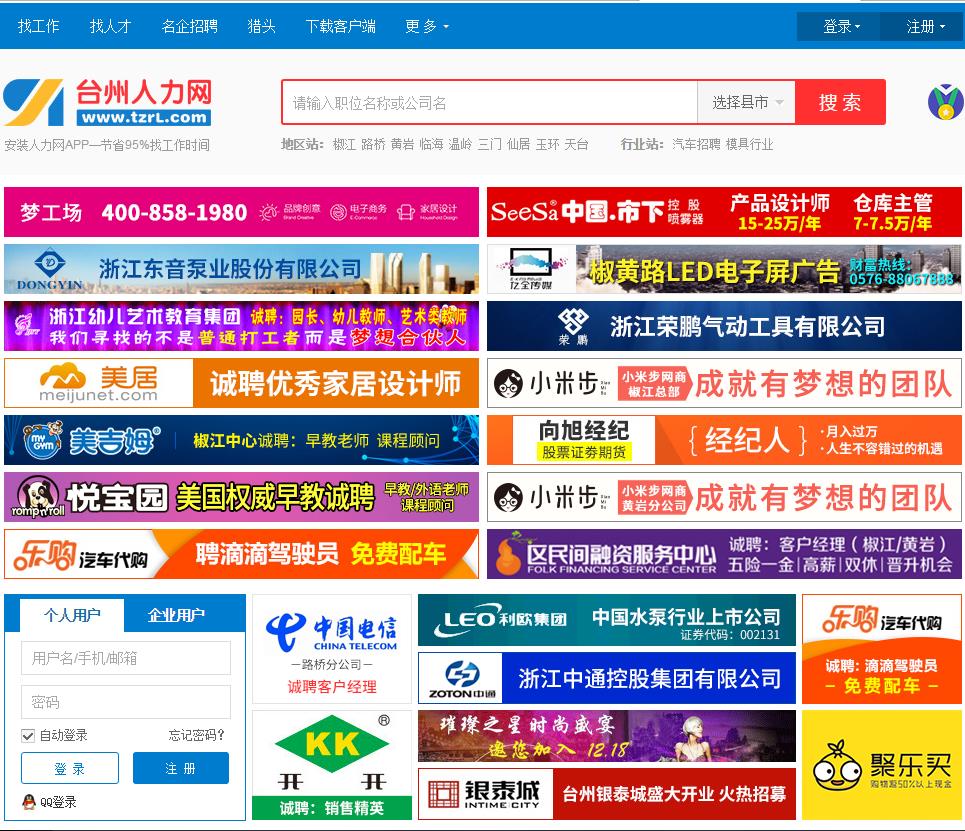This screenshot has height=831, width=965.
Task: Open the SeeSa 产品设计师 recruitment banner
Action: 724,212
